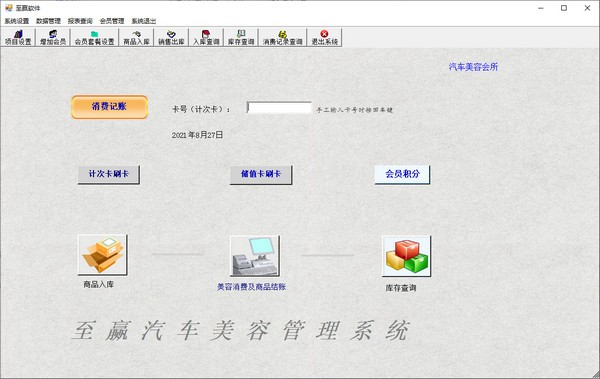Click the 销售出库 toolbar icon

171,38
